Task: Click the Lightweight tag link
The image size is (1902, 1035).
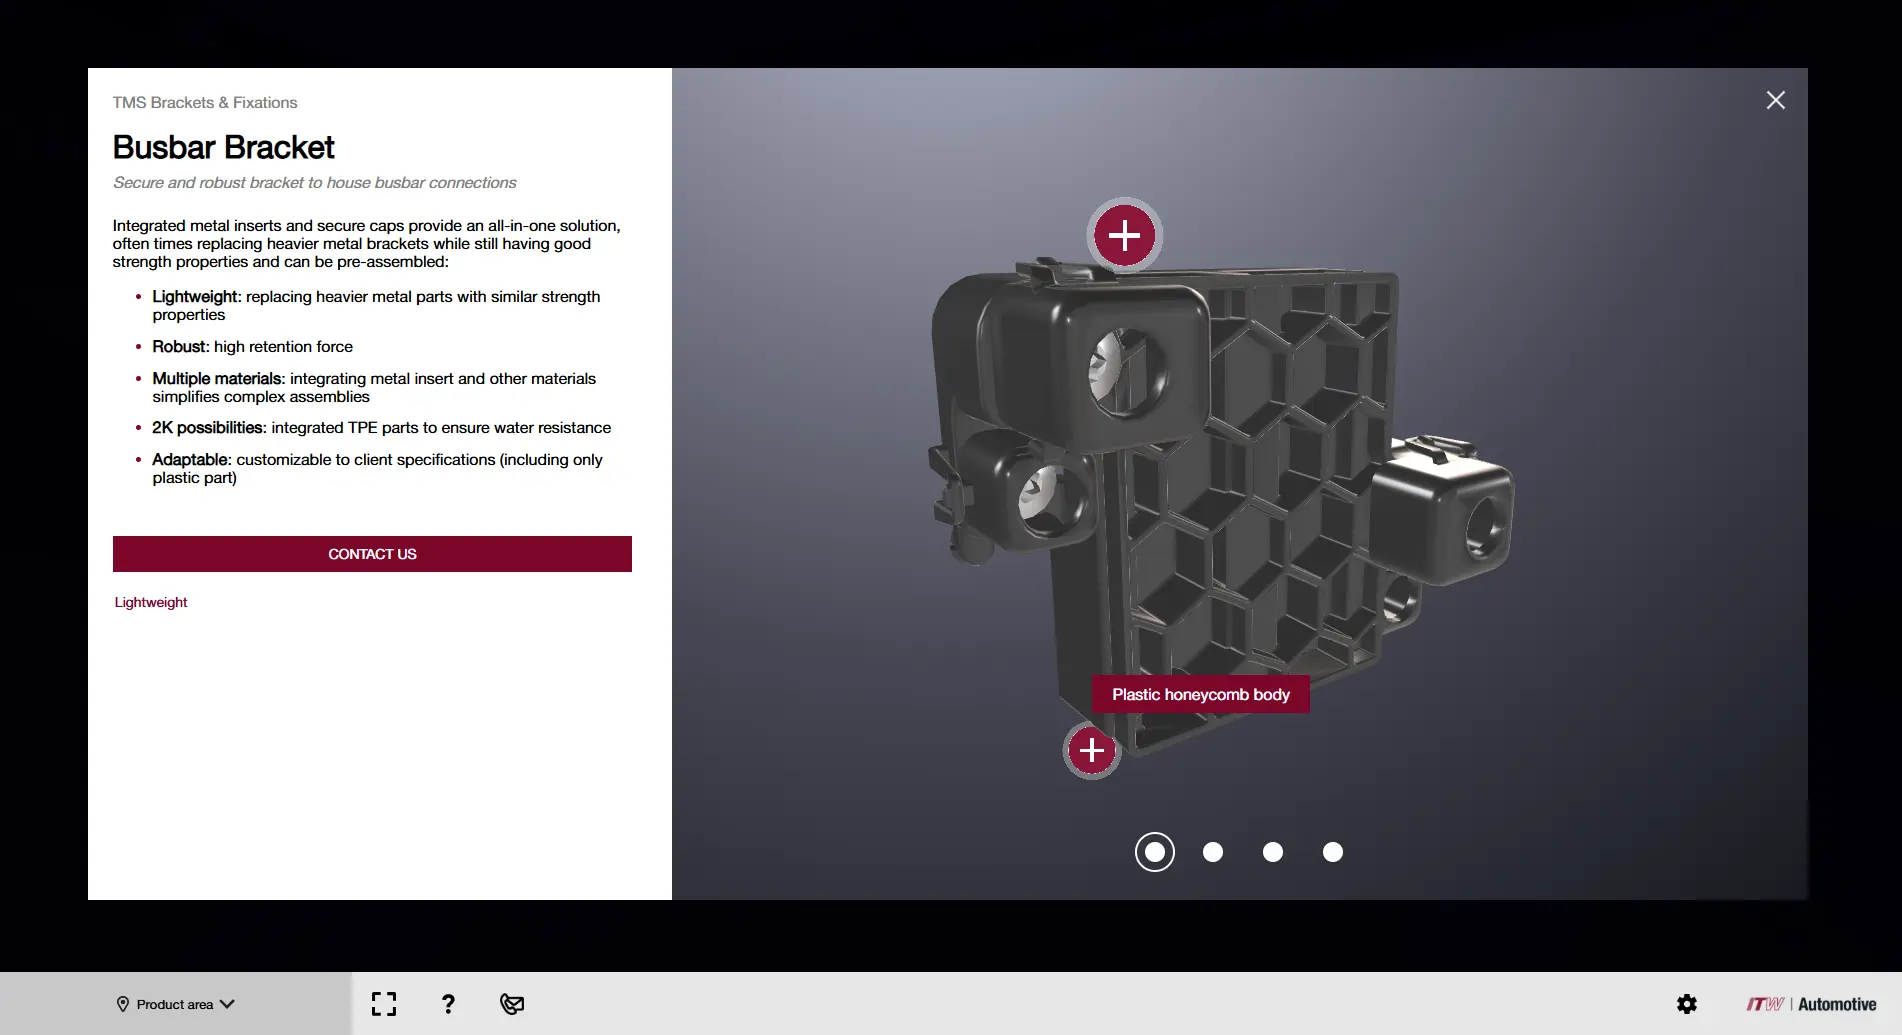Action: click(x=151, y=602)
